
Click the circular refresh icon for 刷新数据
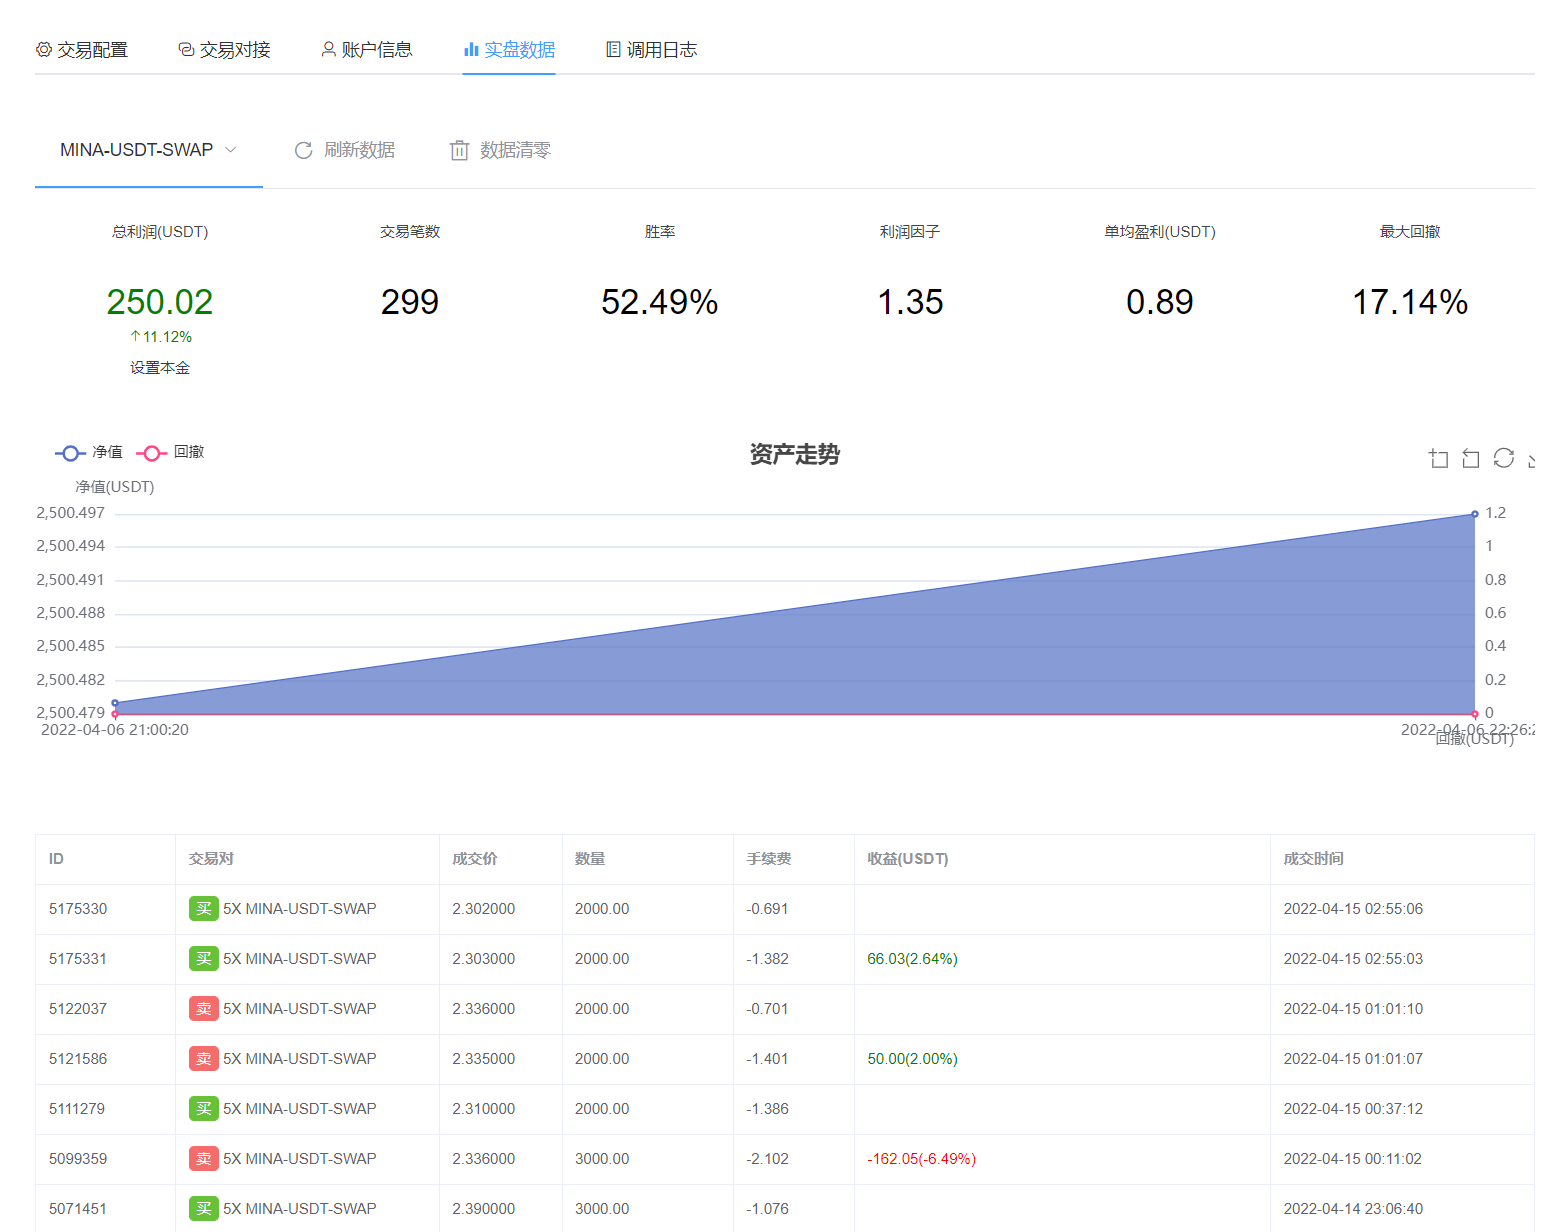(303, 150)
